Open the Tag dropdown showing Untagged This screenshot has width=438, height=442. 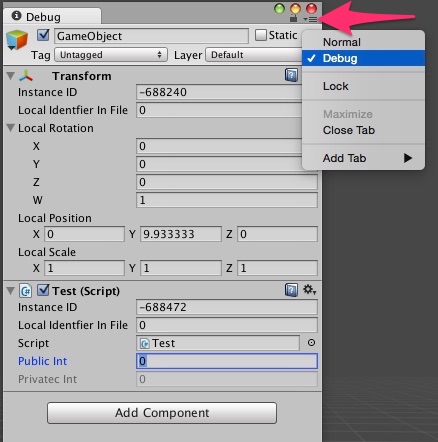pyautogui.click(x=110, y=55)
